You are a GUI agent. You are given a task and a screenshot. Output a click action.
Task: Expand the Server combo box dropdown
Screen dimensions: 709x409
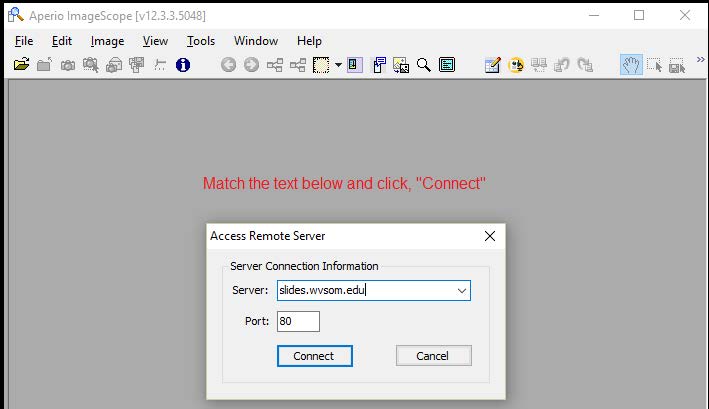[x=462, y=291]
